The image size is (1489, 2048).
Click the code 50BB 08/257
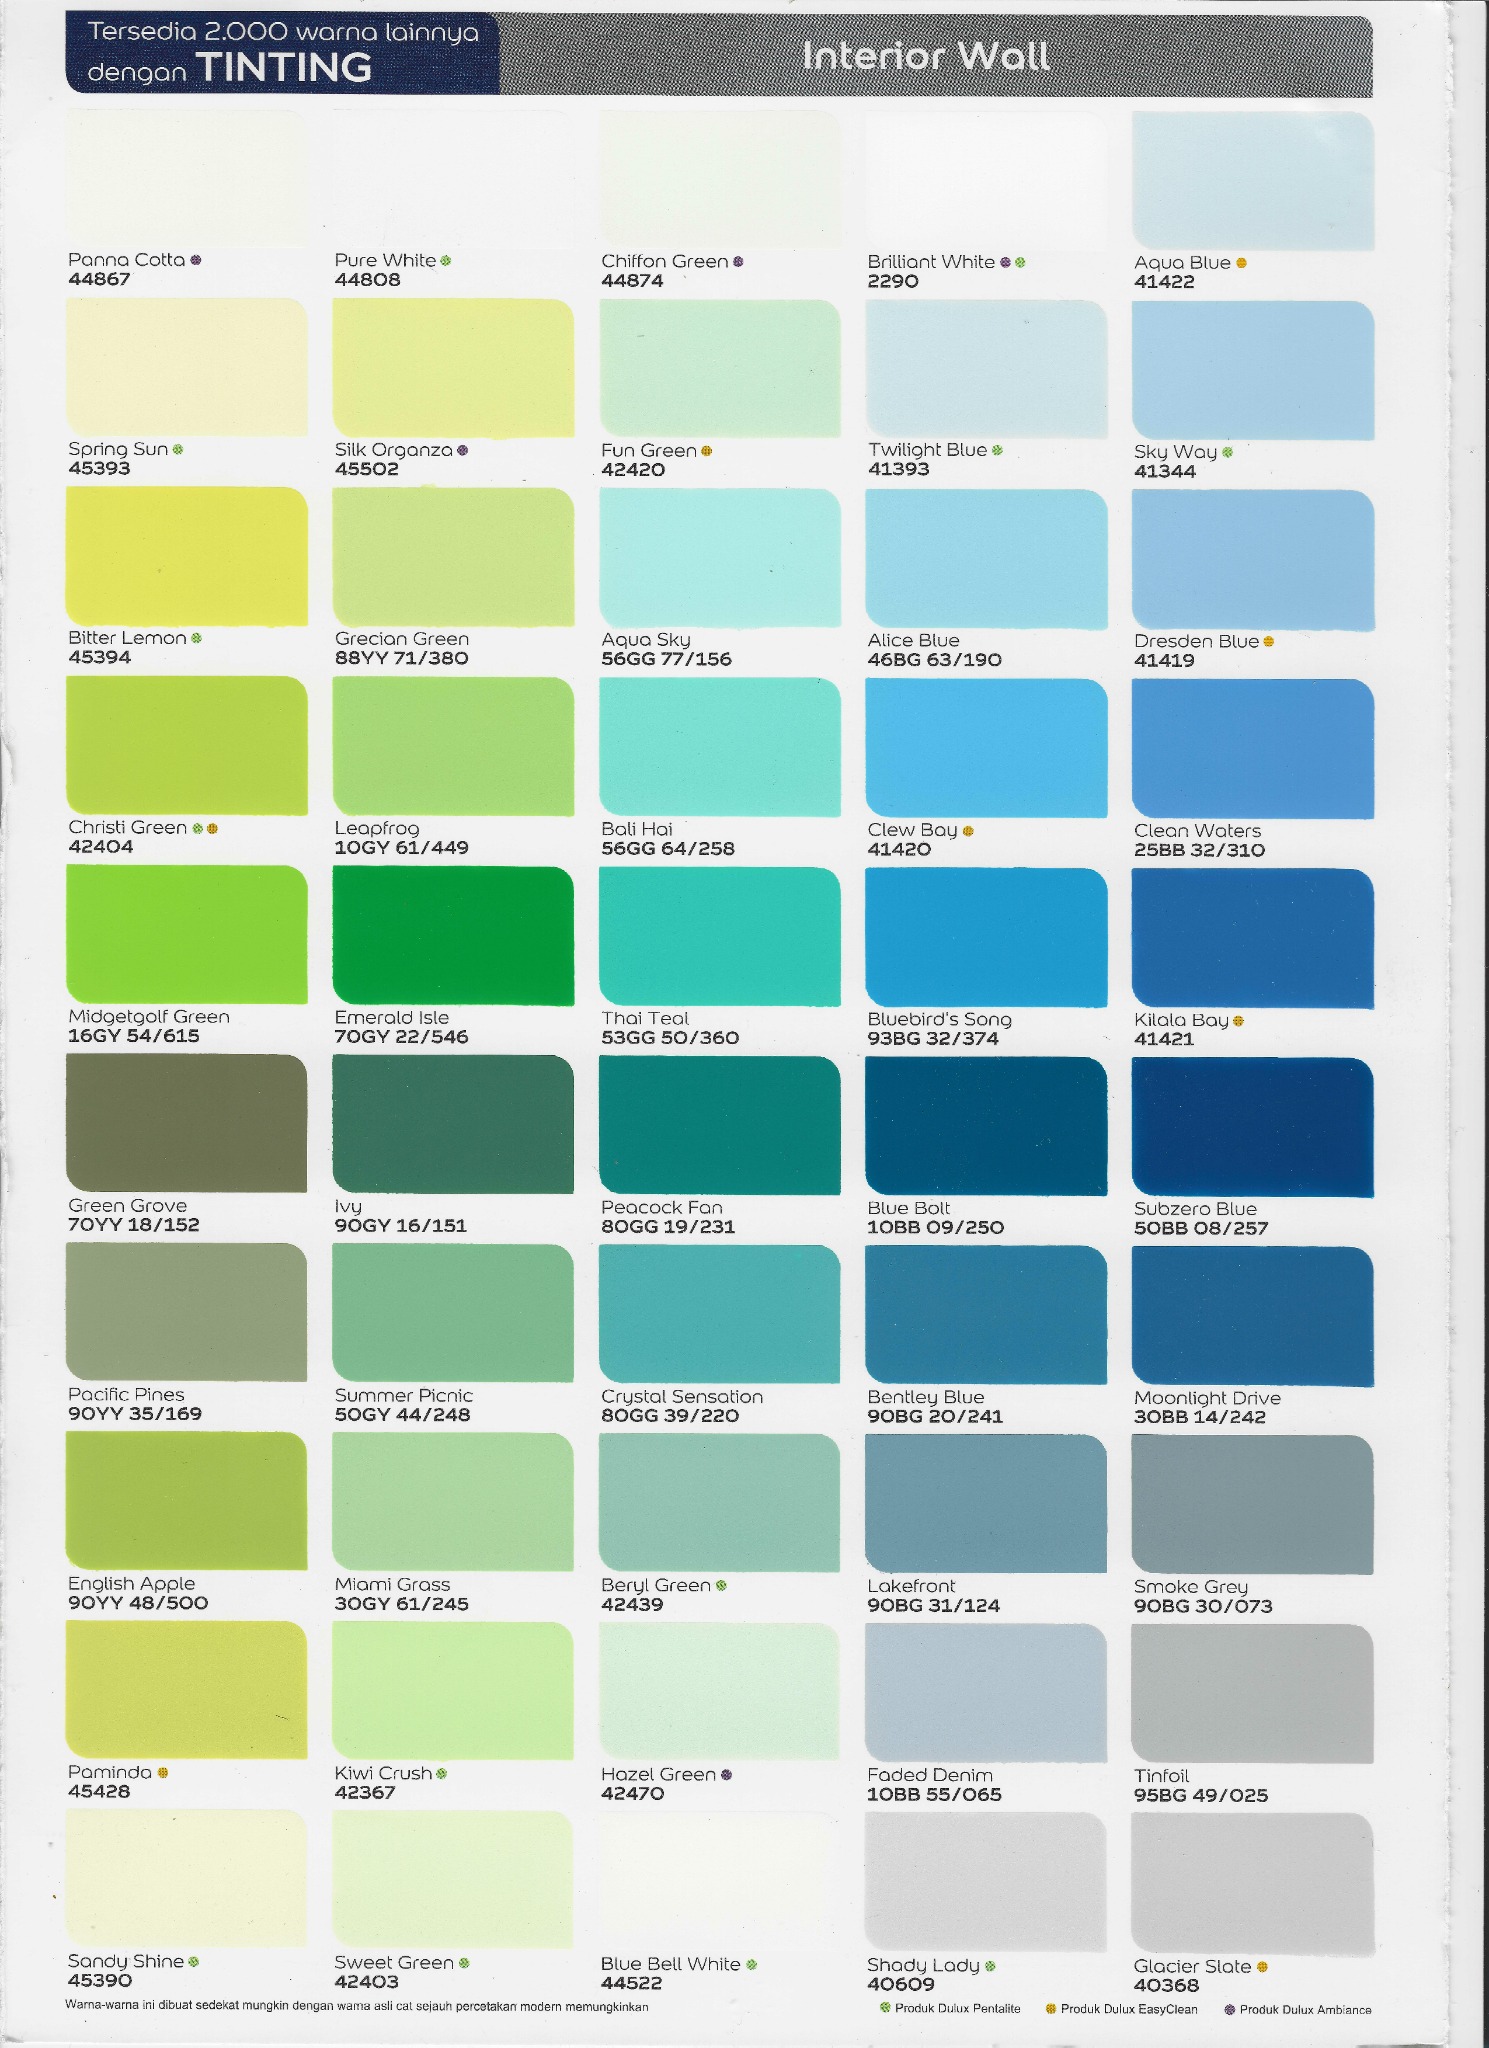click(x=1201, y=1228)
